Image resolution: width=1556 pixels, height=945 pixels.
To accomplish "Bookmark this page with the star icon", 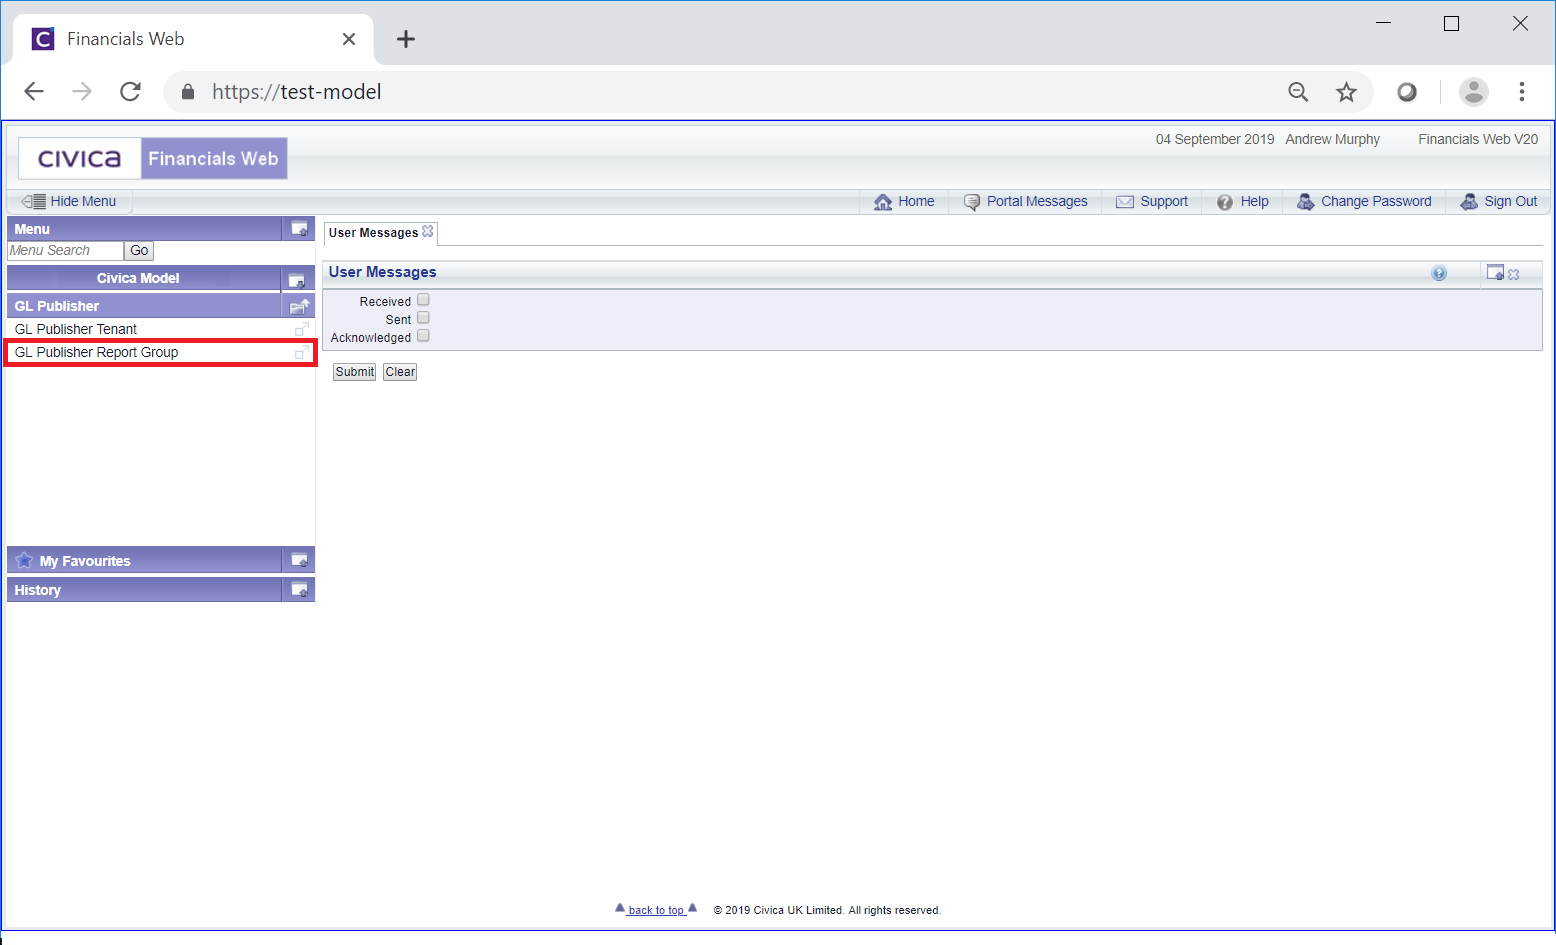I will click(1347, 92).
